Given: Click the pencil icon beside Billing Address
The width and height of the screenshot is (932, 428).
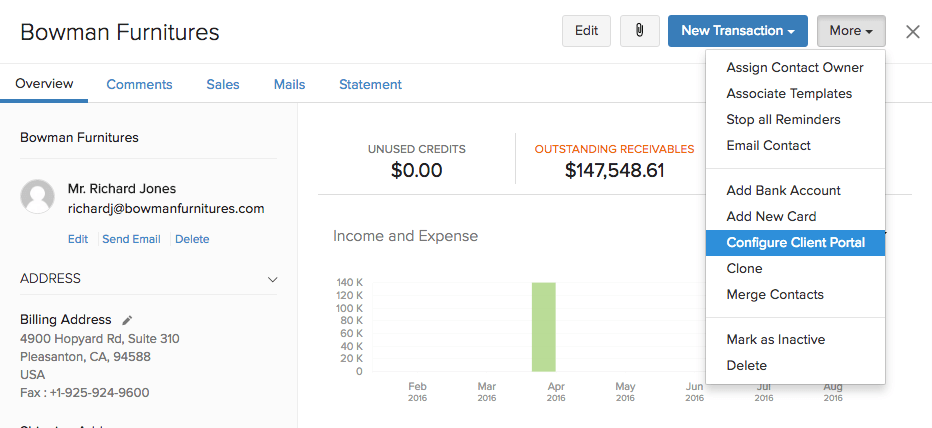Looking at the screenshot, I should tap(127, 320).
